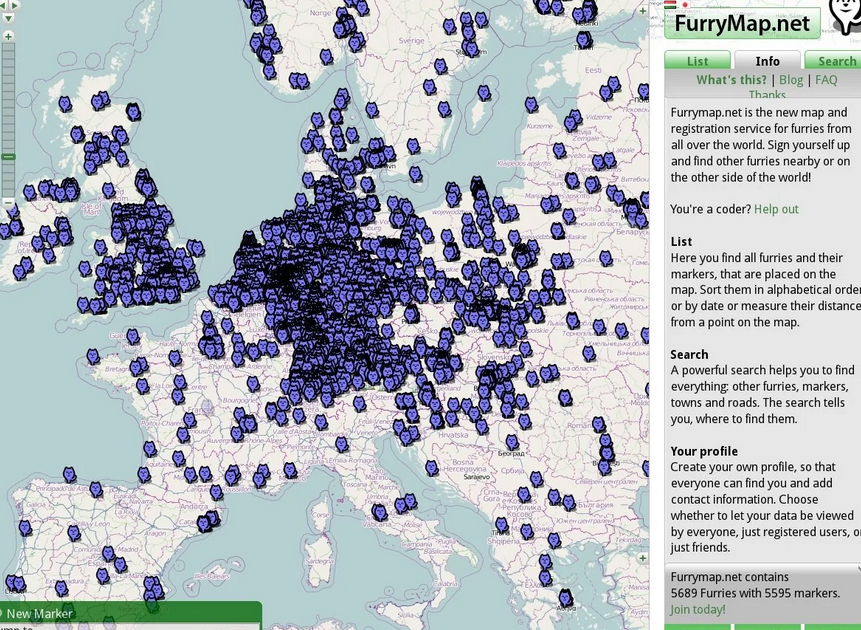Select the marker in Principado de Asturias
861x630 pixels.
(x=96, y=489)
